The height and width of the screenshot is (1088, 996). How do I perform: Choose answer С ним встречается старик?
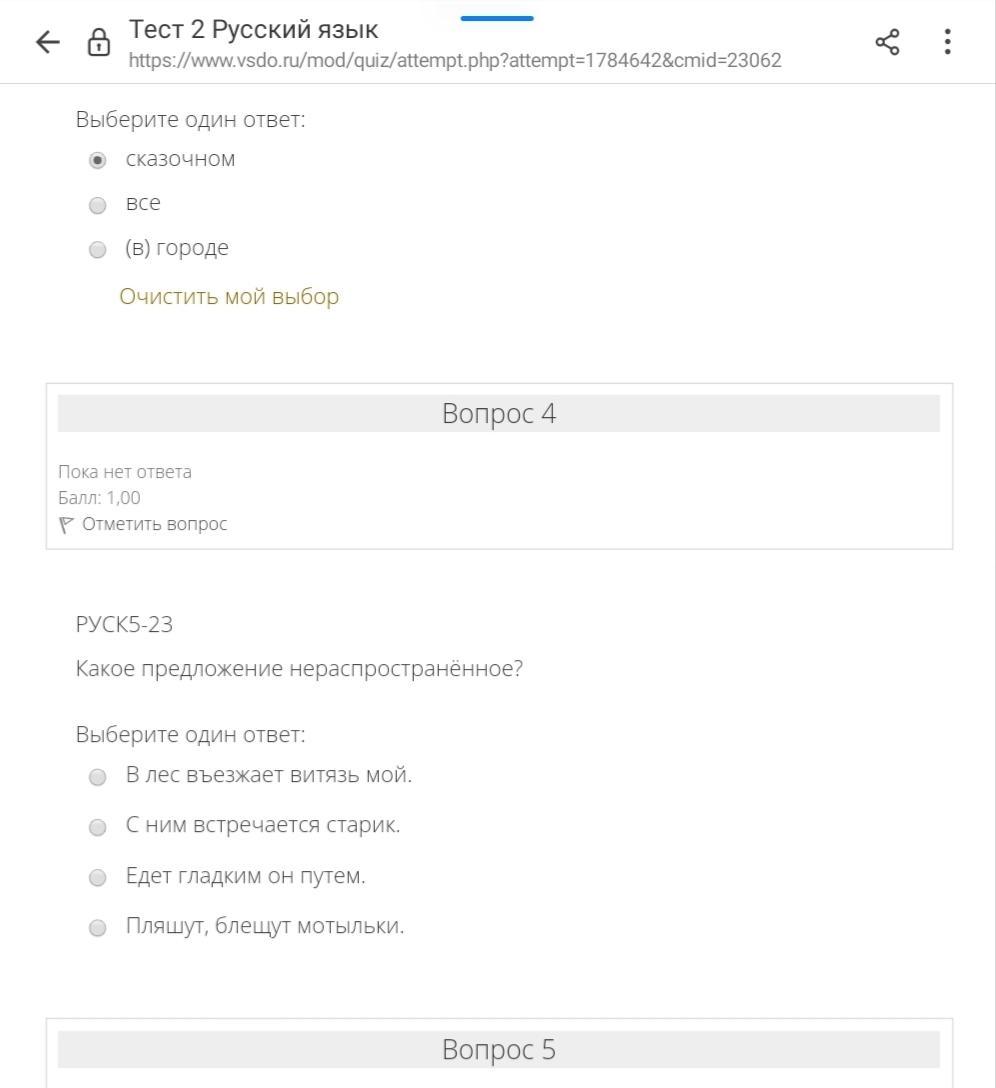(x=98, y=827)
